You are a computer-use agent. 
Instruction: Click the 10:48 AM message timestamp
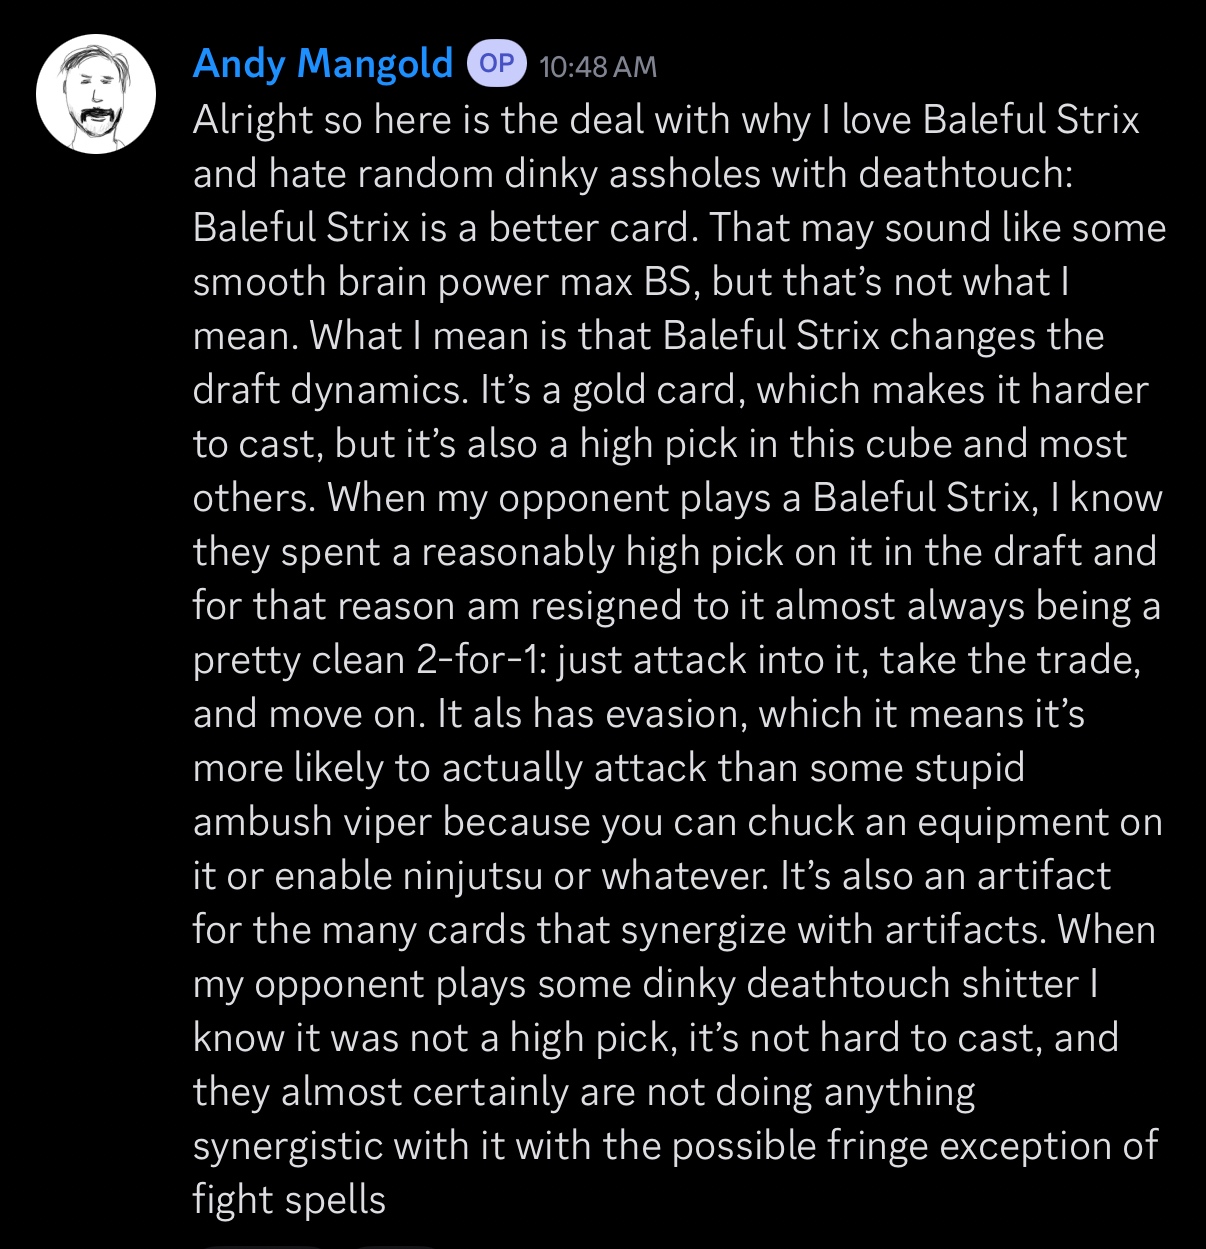598,67
